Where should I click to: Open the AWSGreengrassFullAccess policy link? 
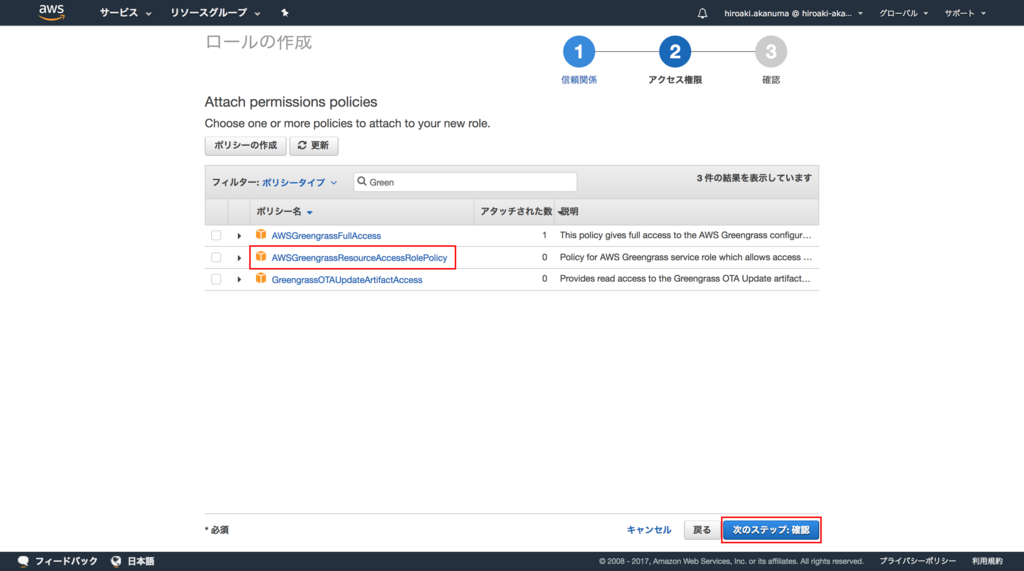point(326,236)
